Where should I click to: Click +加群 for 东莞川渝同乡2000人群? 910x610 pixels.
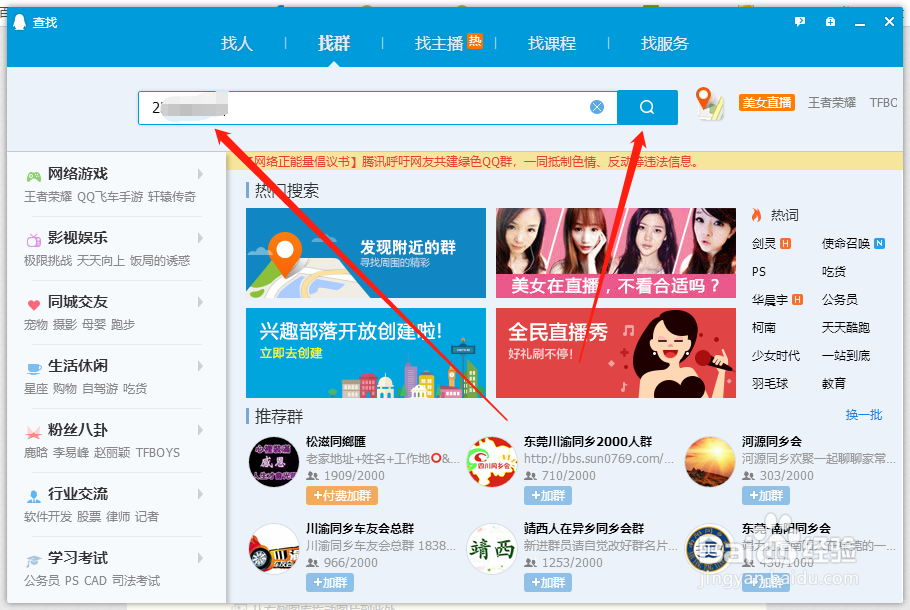(x=548, y=496)
